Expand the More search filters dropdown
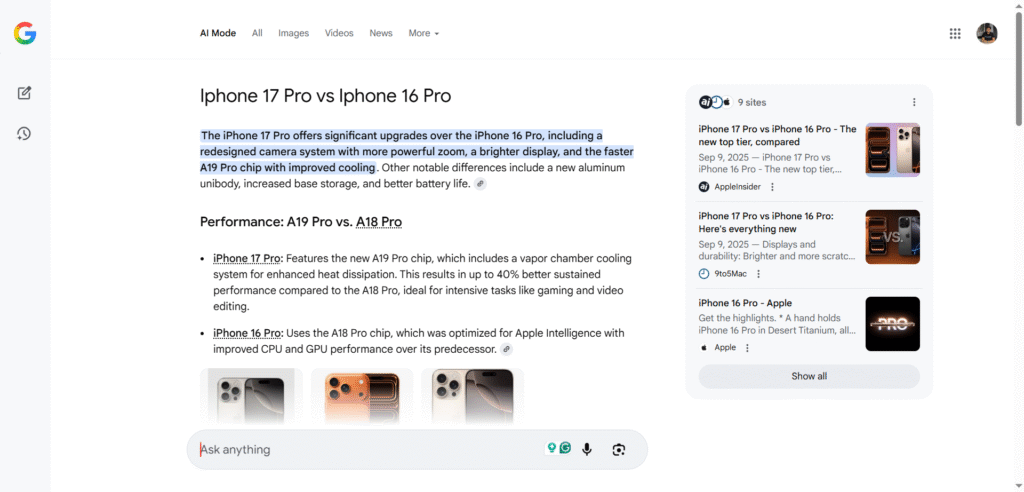Image resolution: width=1024 pixels, height=492 pixels. pyautogui.click(x=424, y=33)
